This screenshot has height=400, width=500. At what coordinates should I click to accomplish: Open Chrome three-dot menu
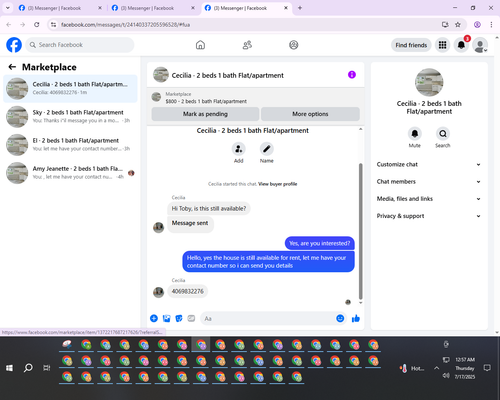coord(491,25)
